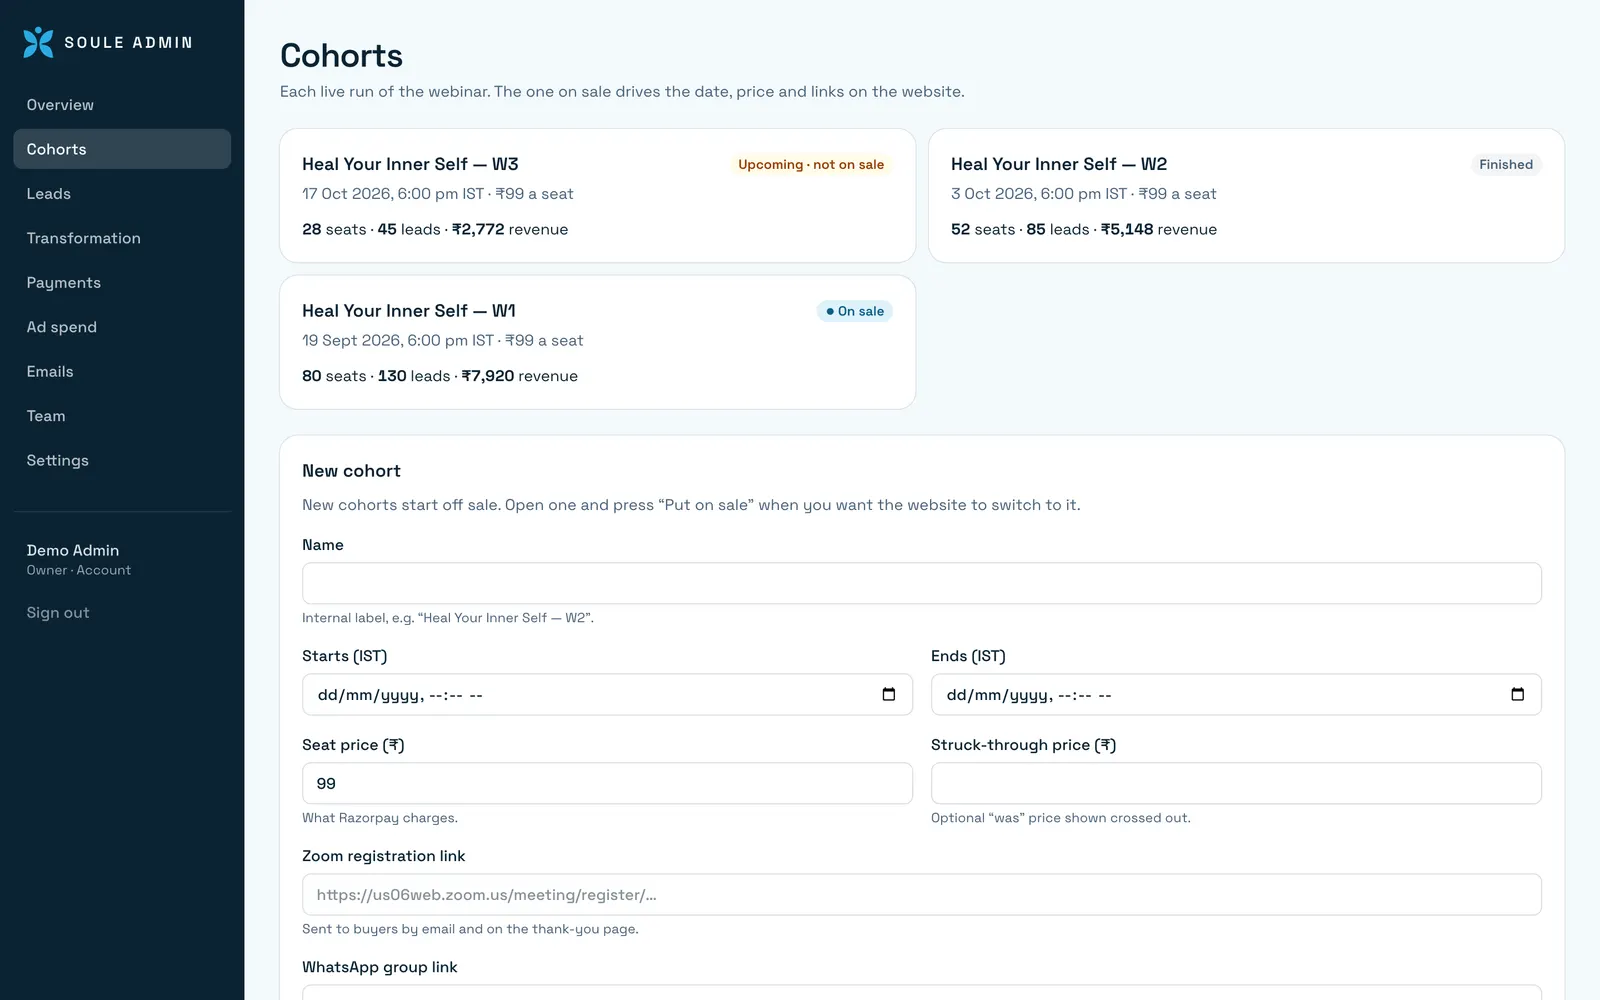Click the Soule Admin butterfly logo
1600x1000 pixels.
click(x=38, y=42)
